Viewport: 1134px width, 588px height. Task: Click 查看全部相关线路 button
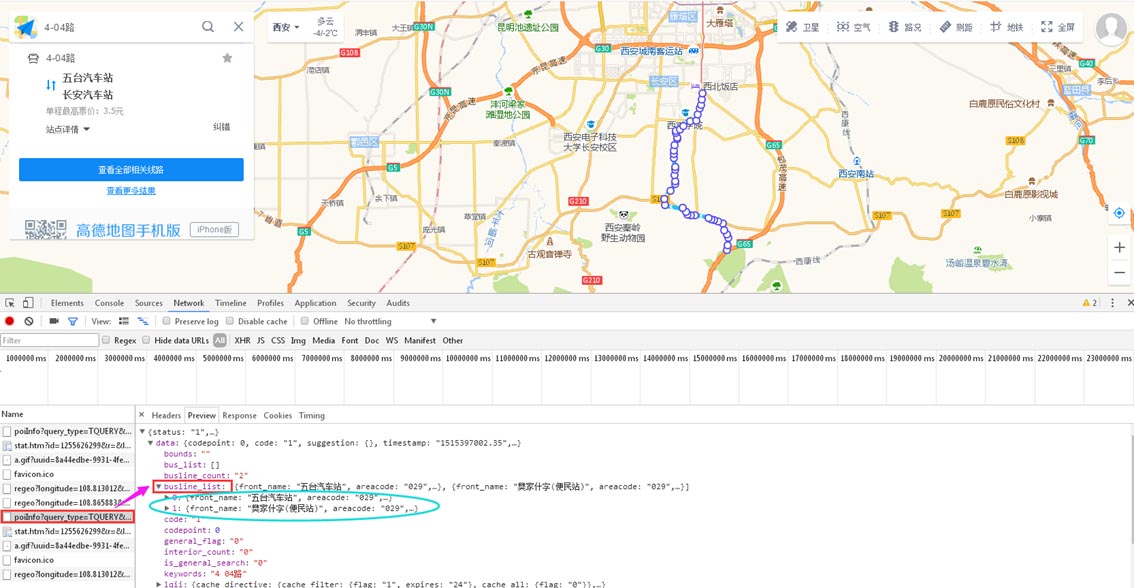click(131, 170)
